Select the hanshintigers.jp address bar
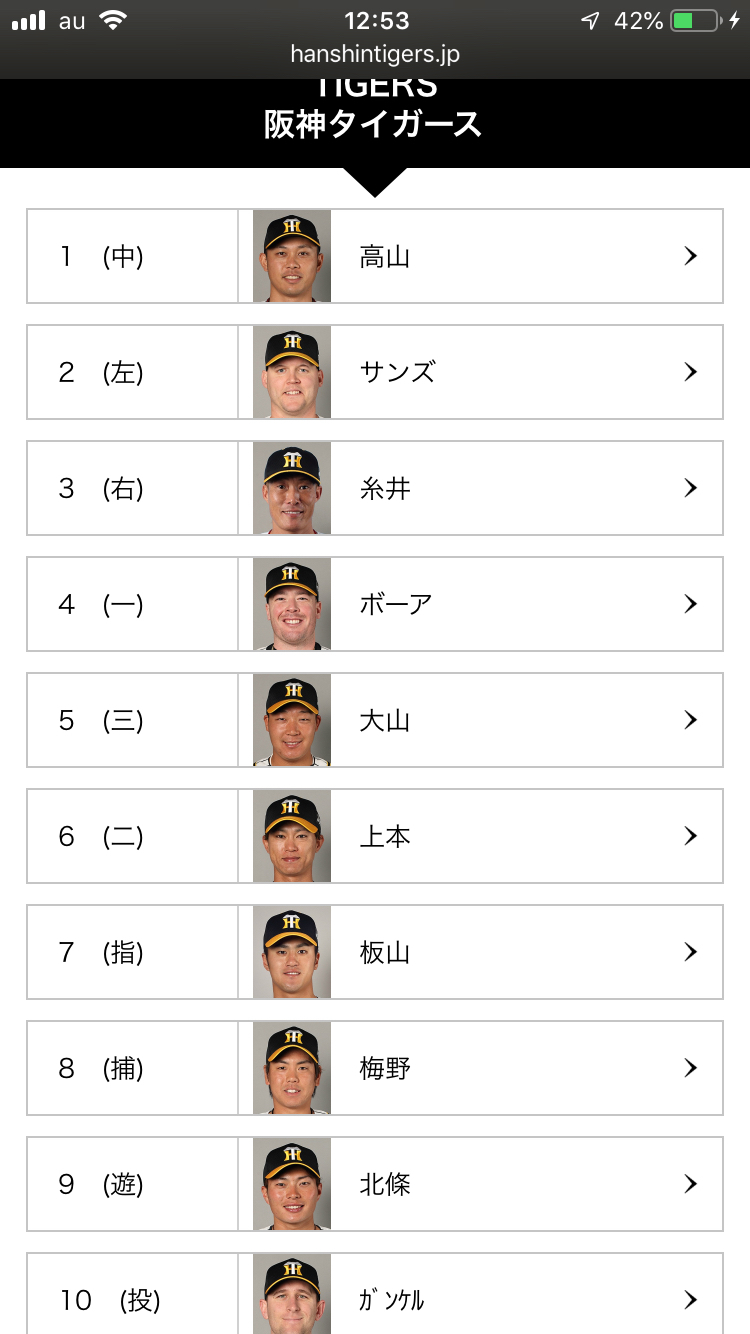 tap(375, 54)
